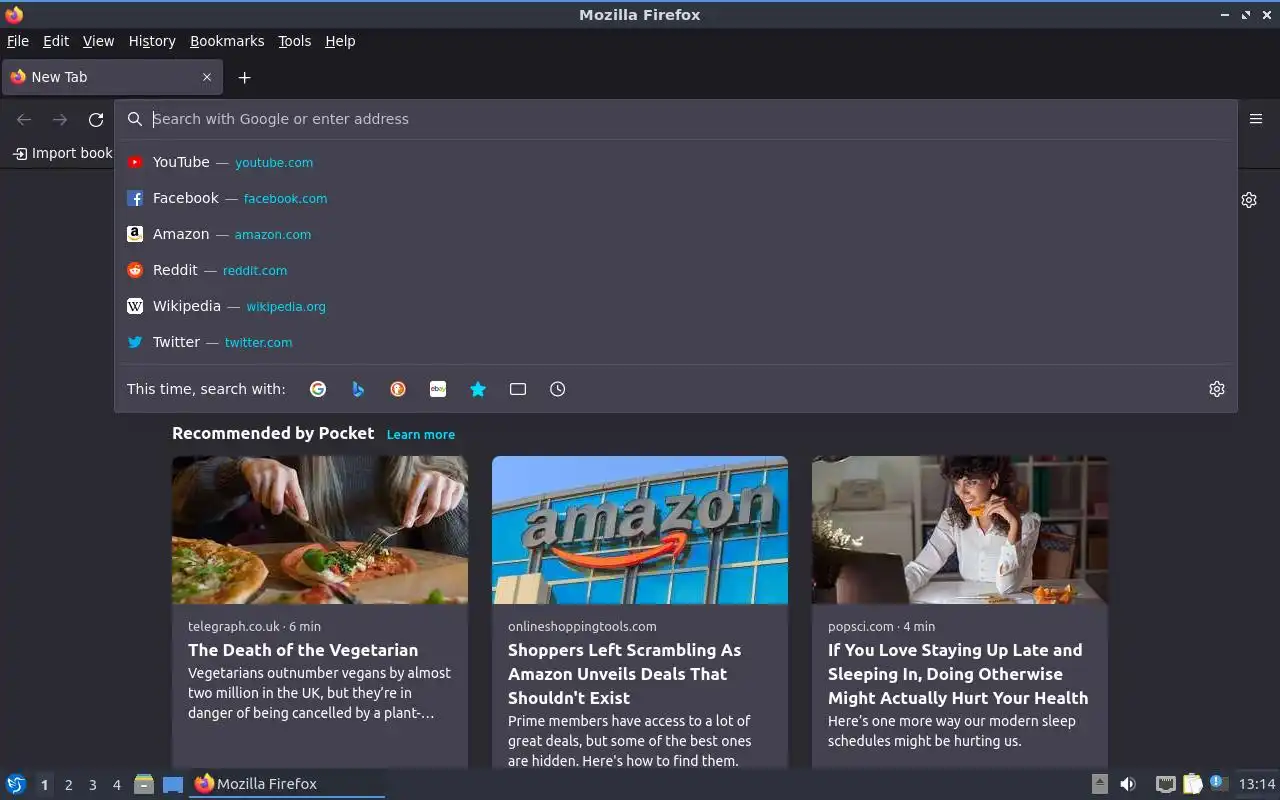Click the telegraph.co.uk · 6 min source label

click(x=254, y=626)
